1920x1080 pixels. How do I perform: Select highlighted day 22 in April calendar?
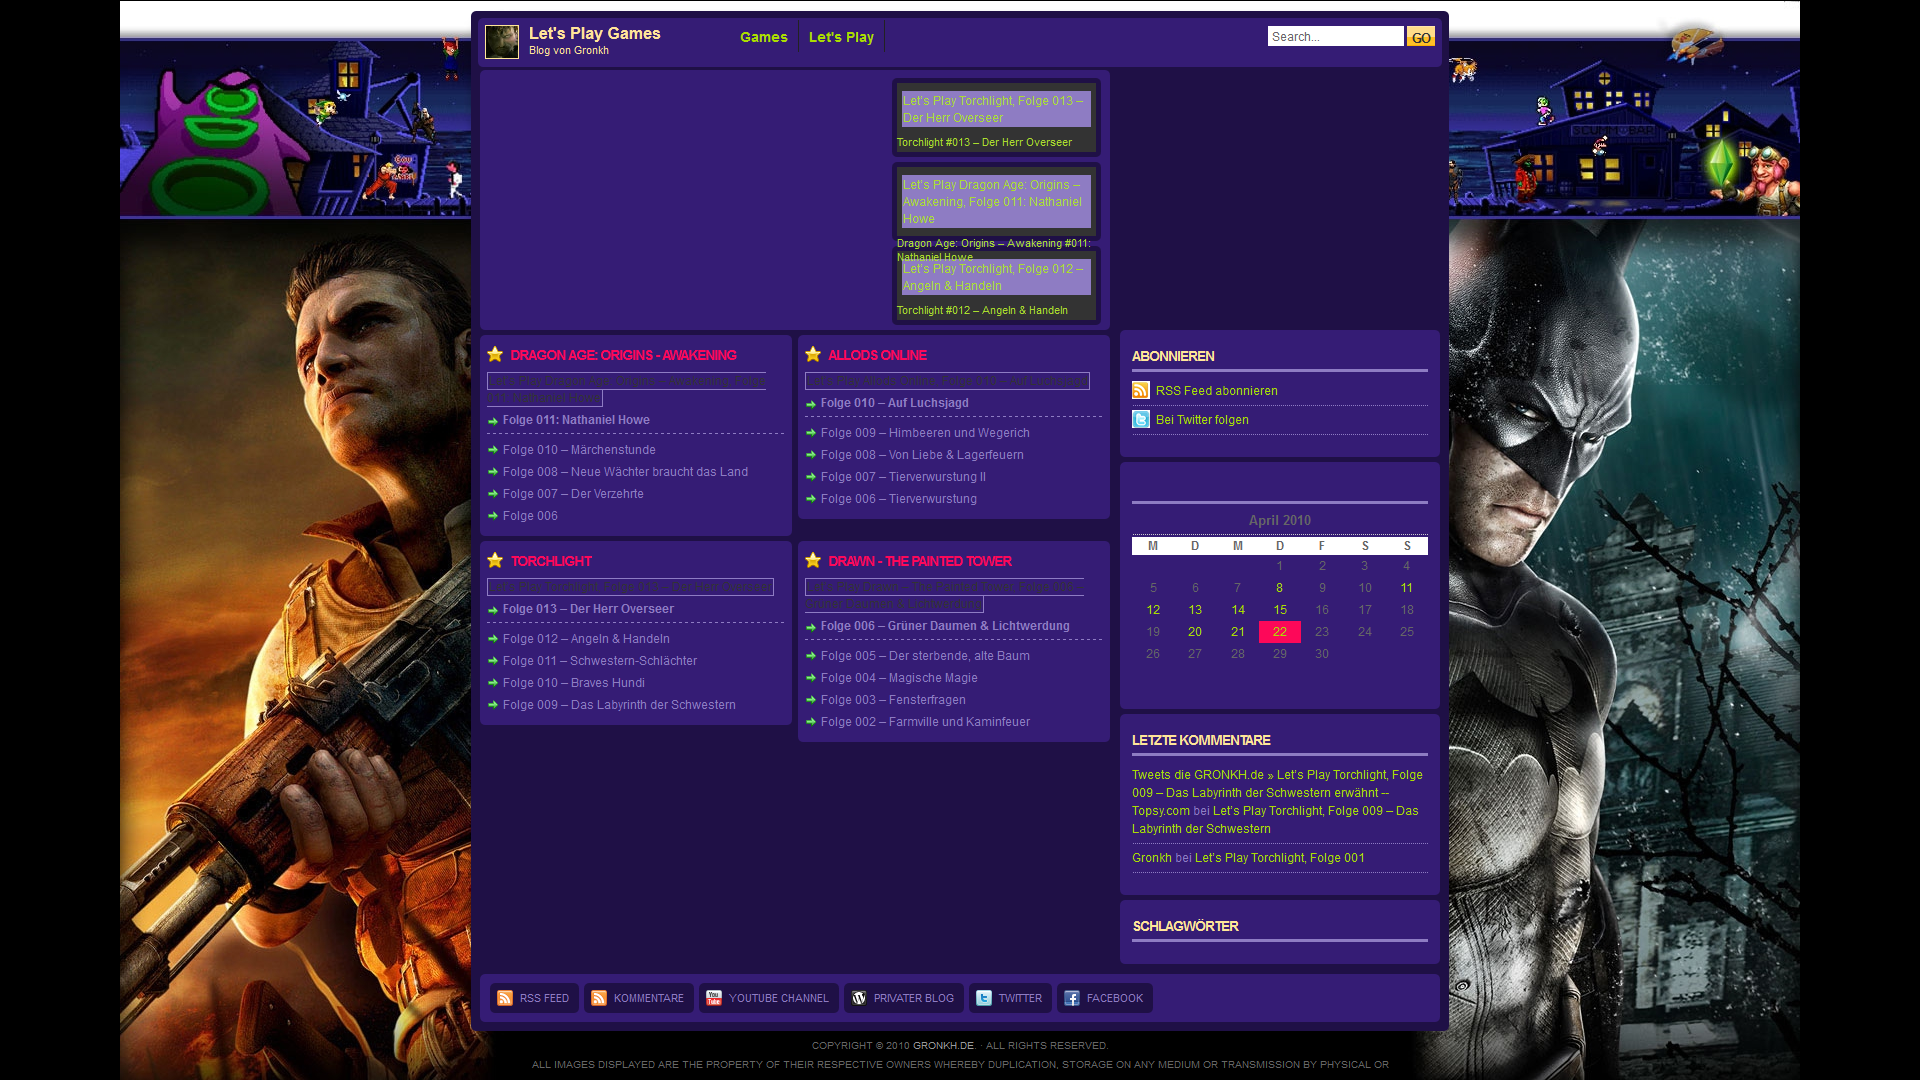tap(1280, 632)
